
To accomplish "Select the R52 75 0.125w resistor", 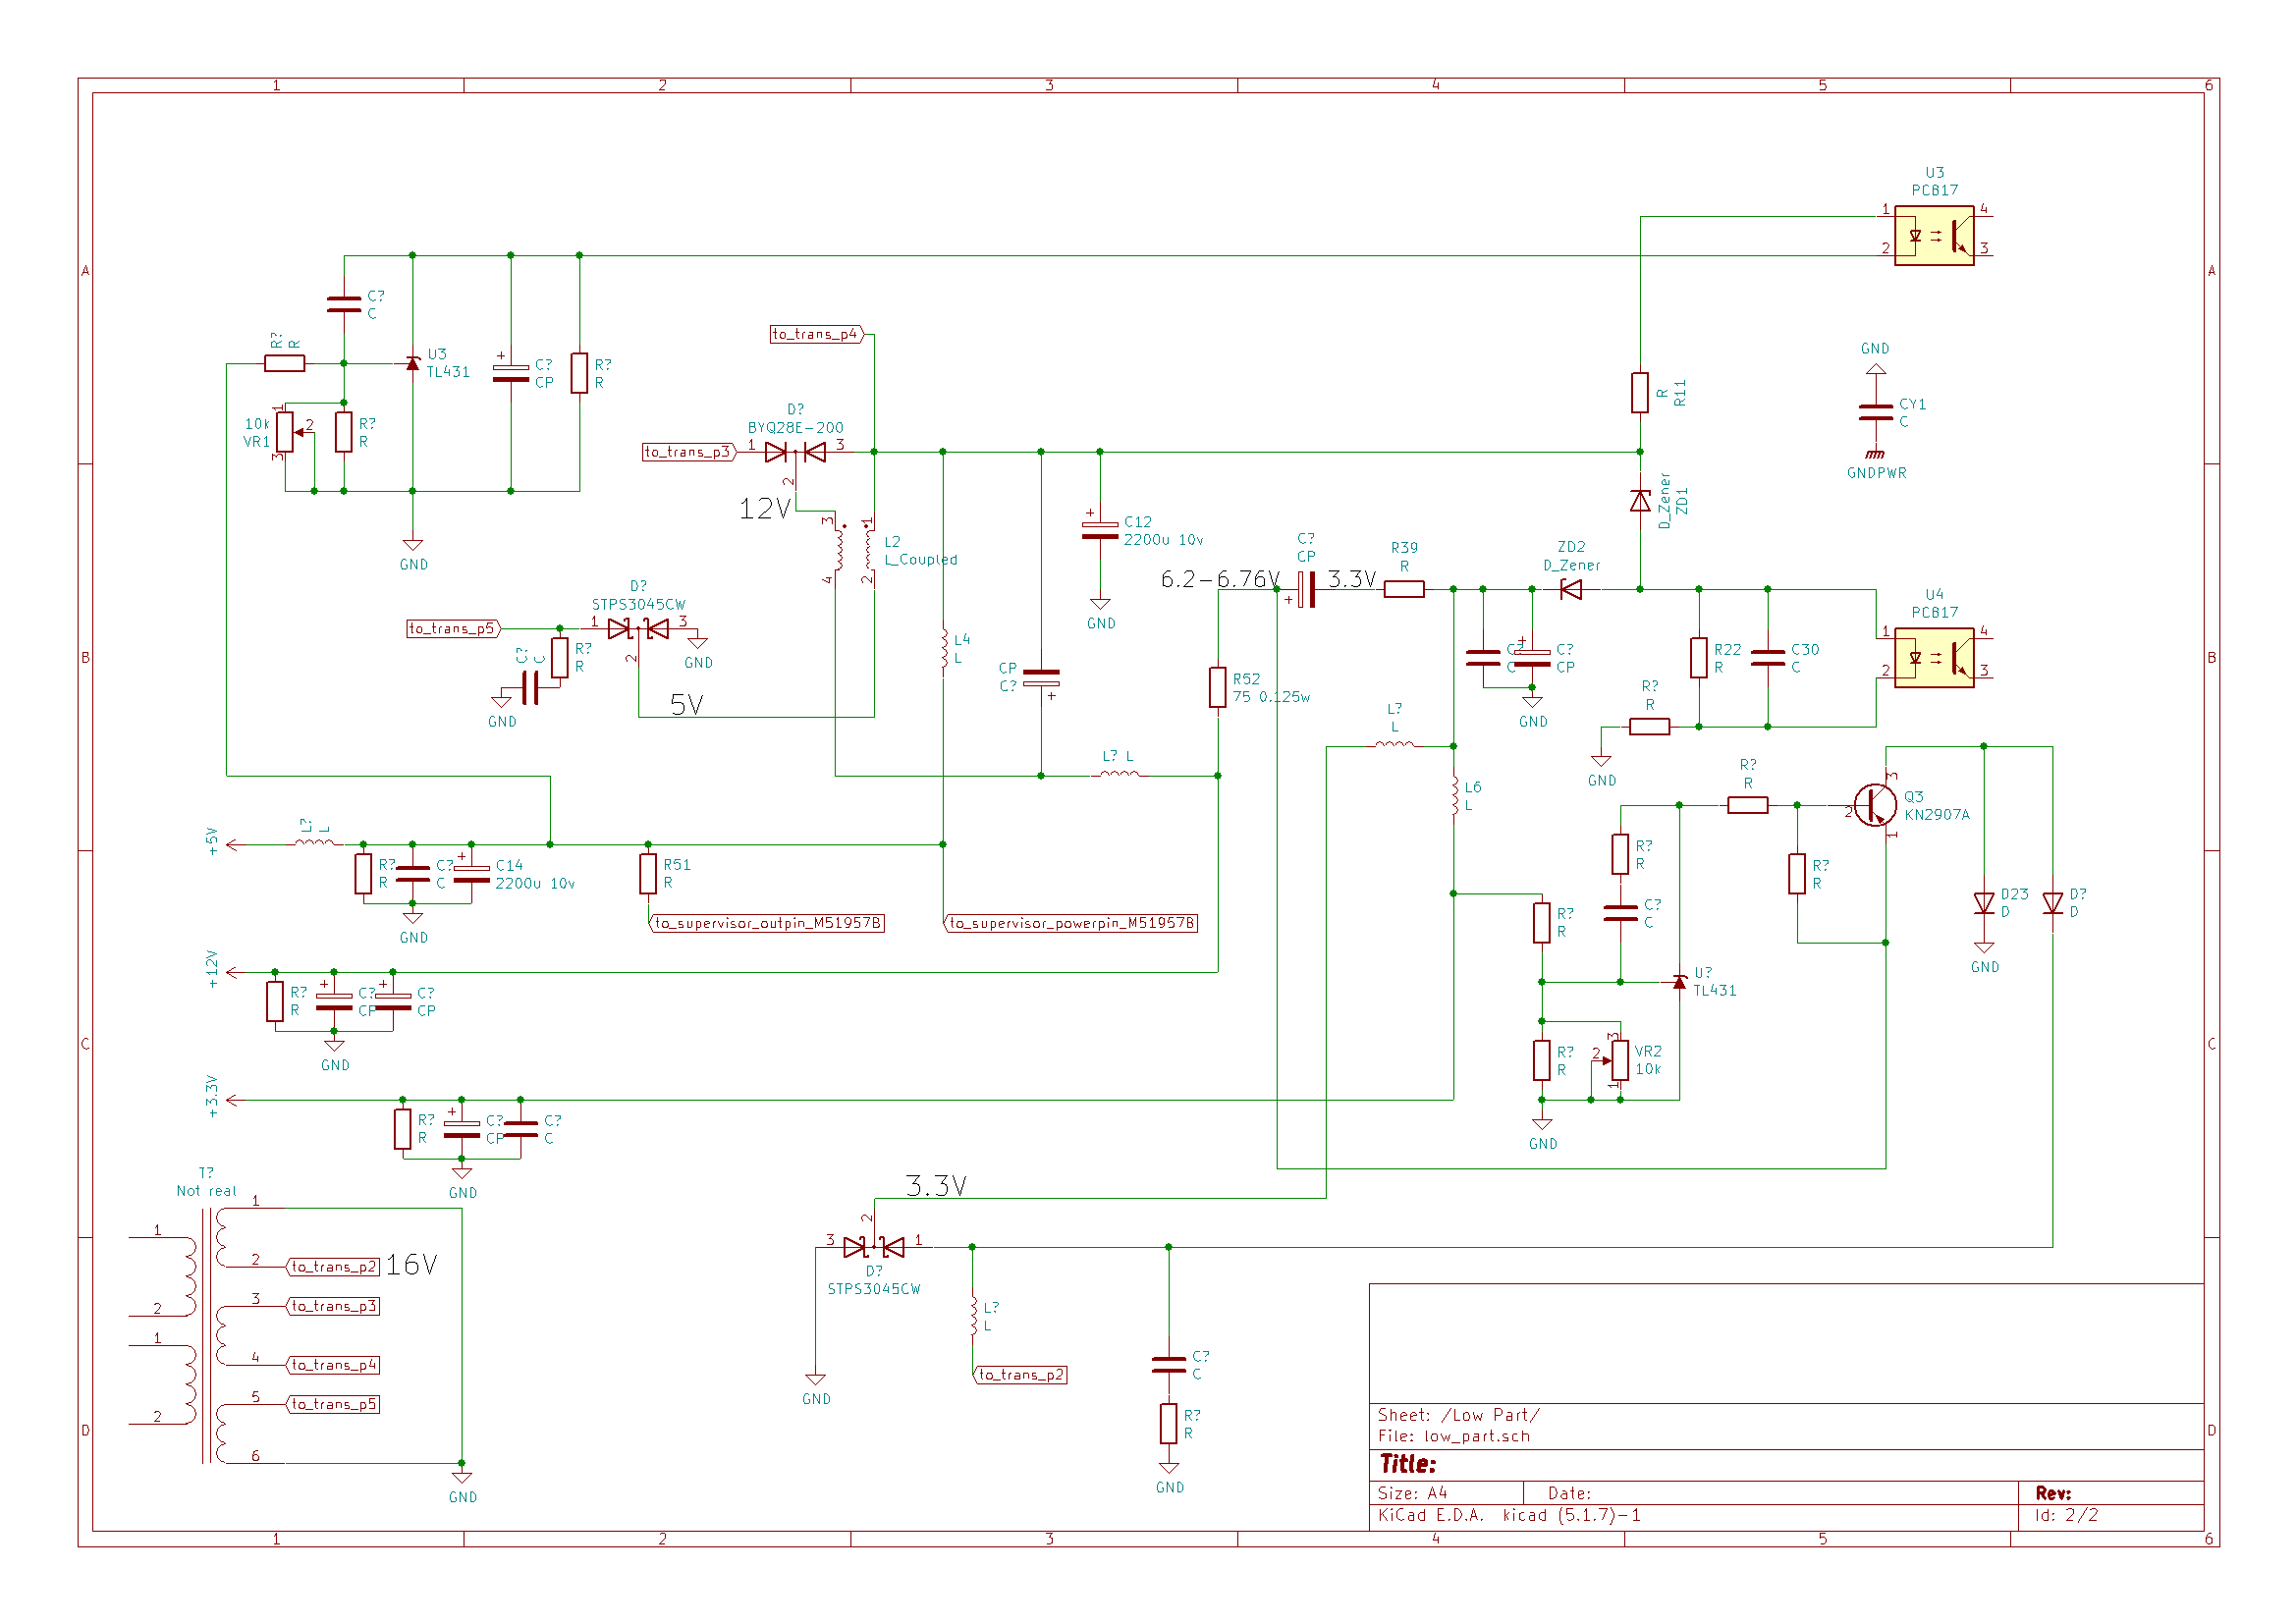I will [x=1219, y=688].
